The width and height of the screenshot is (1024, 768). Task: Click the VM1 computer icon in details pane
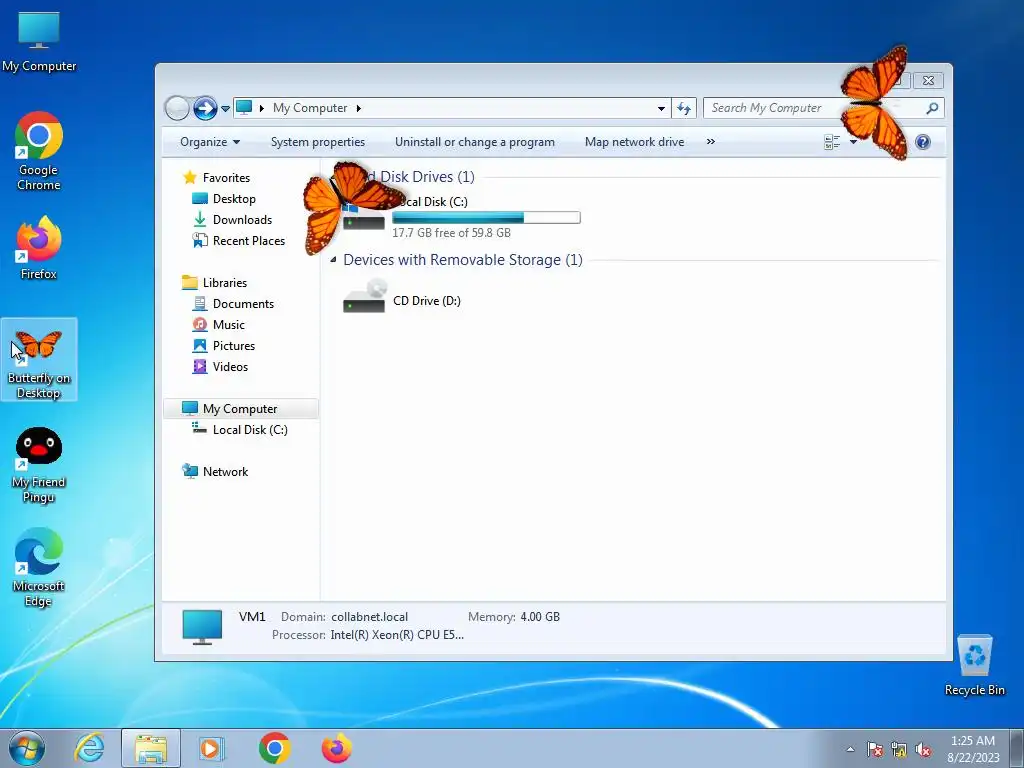pos(202,626)
